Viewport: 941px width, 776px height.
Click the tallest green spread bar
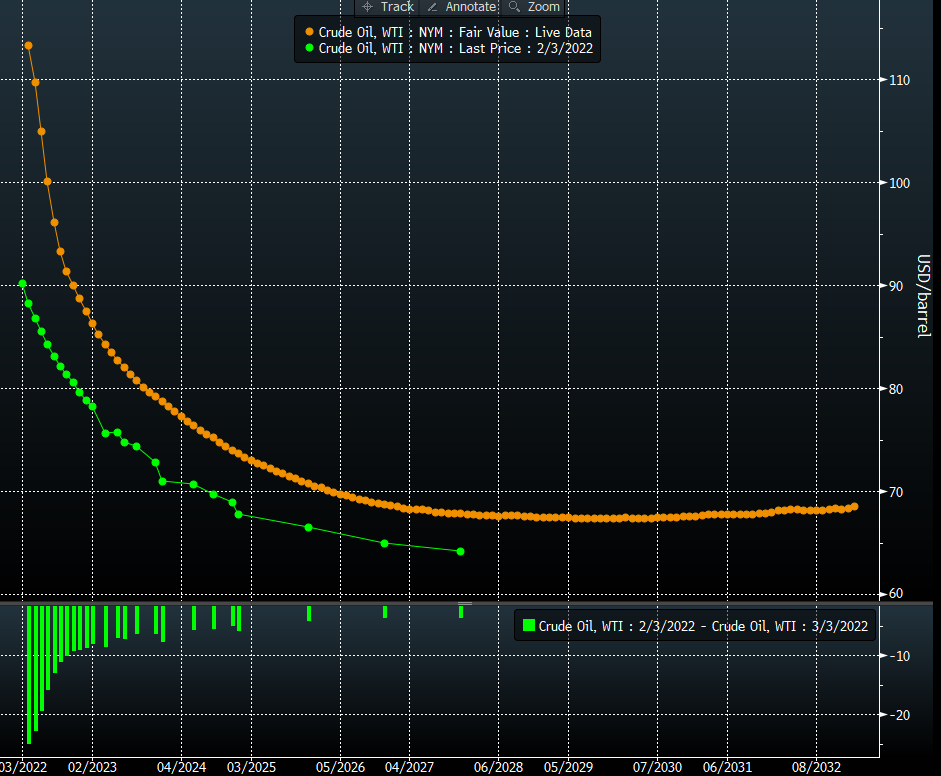click(29, 673)
